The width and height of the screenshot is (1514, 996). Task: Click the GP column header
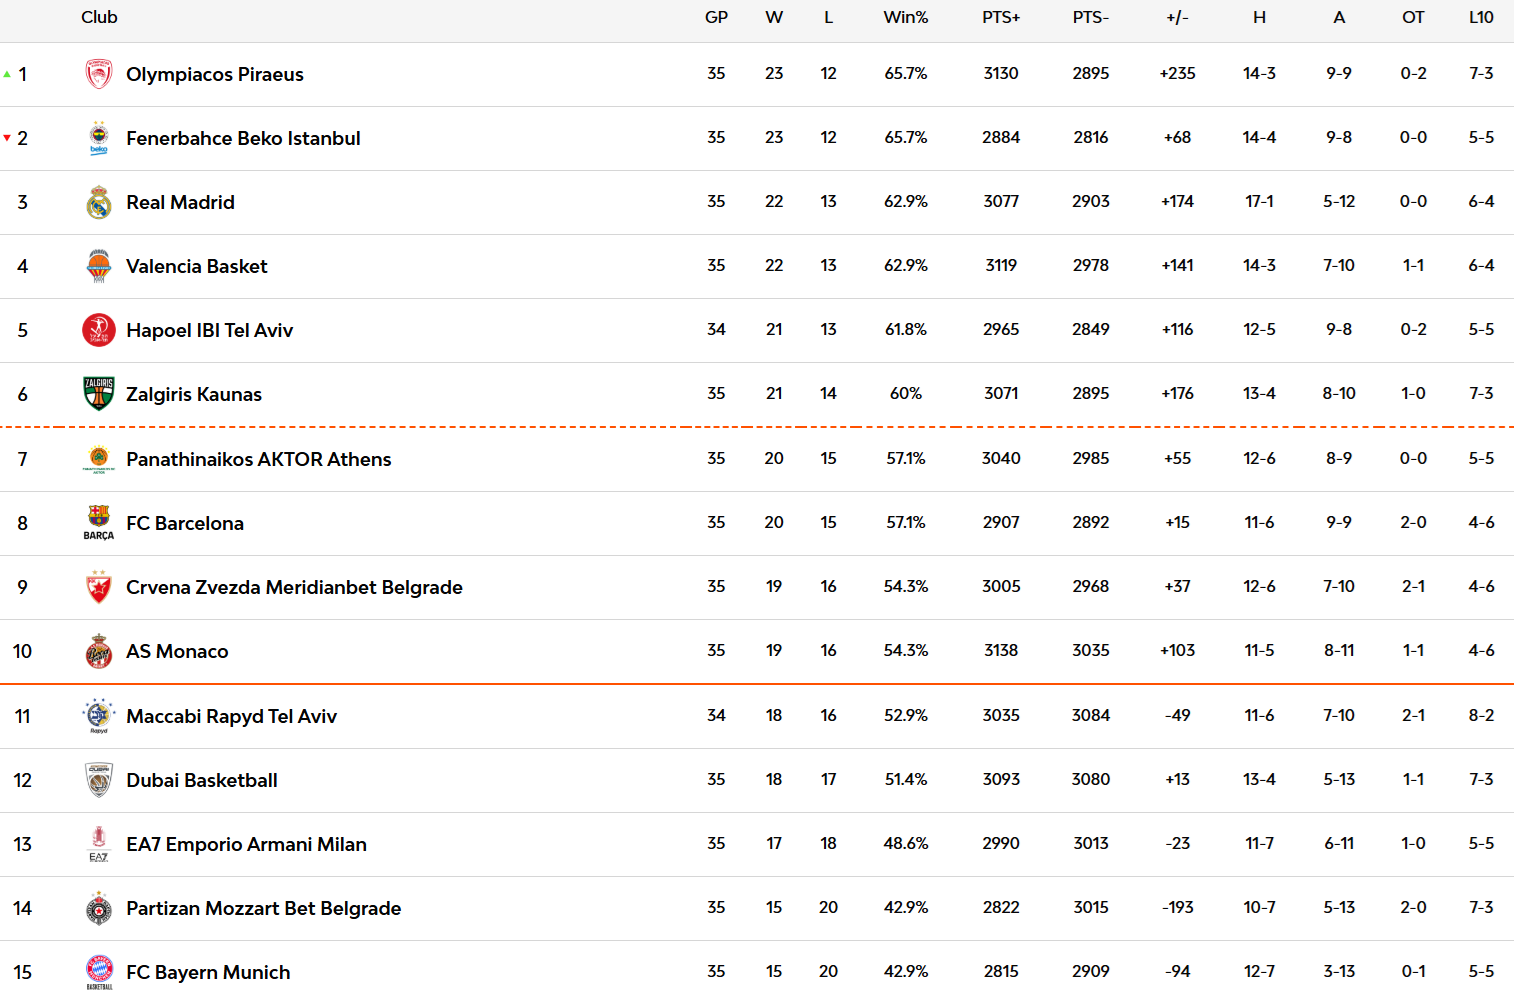tap(716, 17)
